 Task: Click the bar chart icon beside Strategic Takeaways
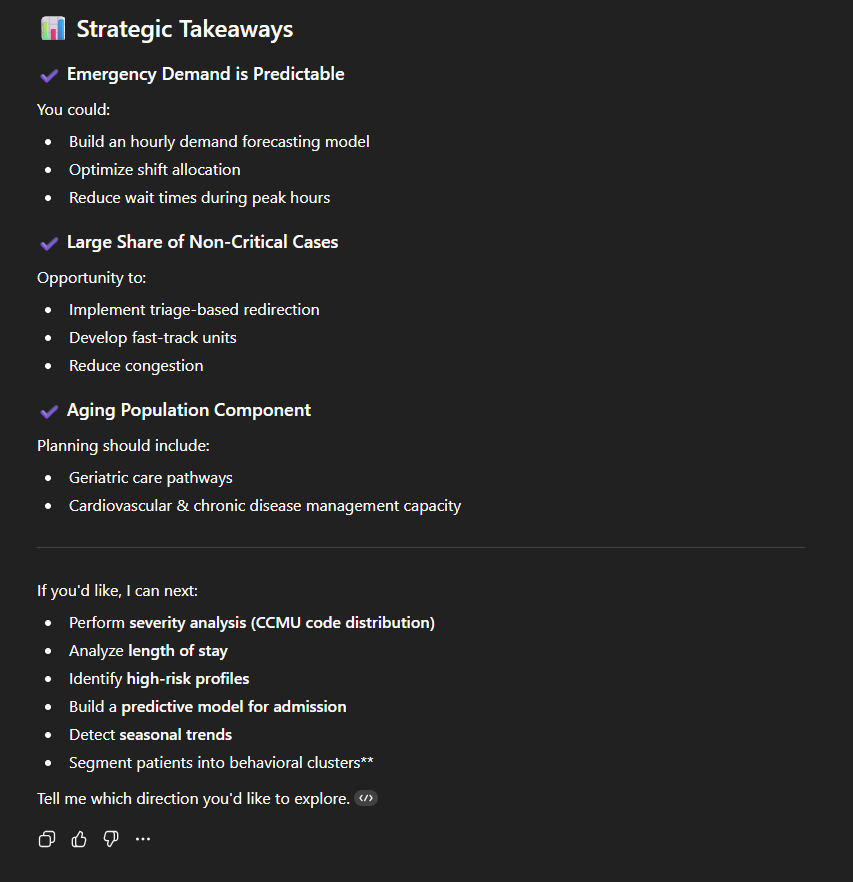[52, 29]
